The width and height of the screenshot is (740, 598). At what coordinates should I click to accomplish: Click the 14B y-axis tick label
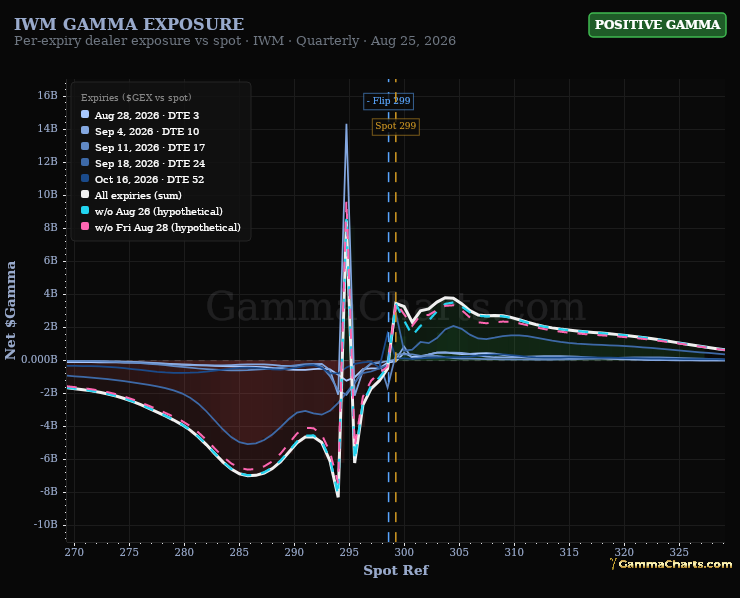47,128
